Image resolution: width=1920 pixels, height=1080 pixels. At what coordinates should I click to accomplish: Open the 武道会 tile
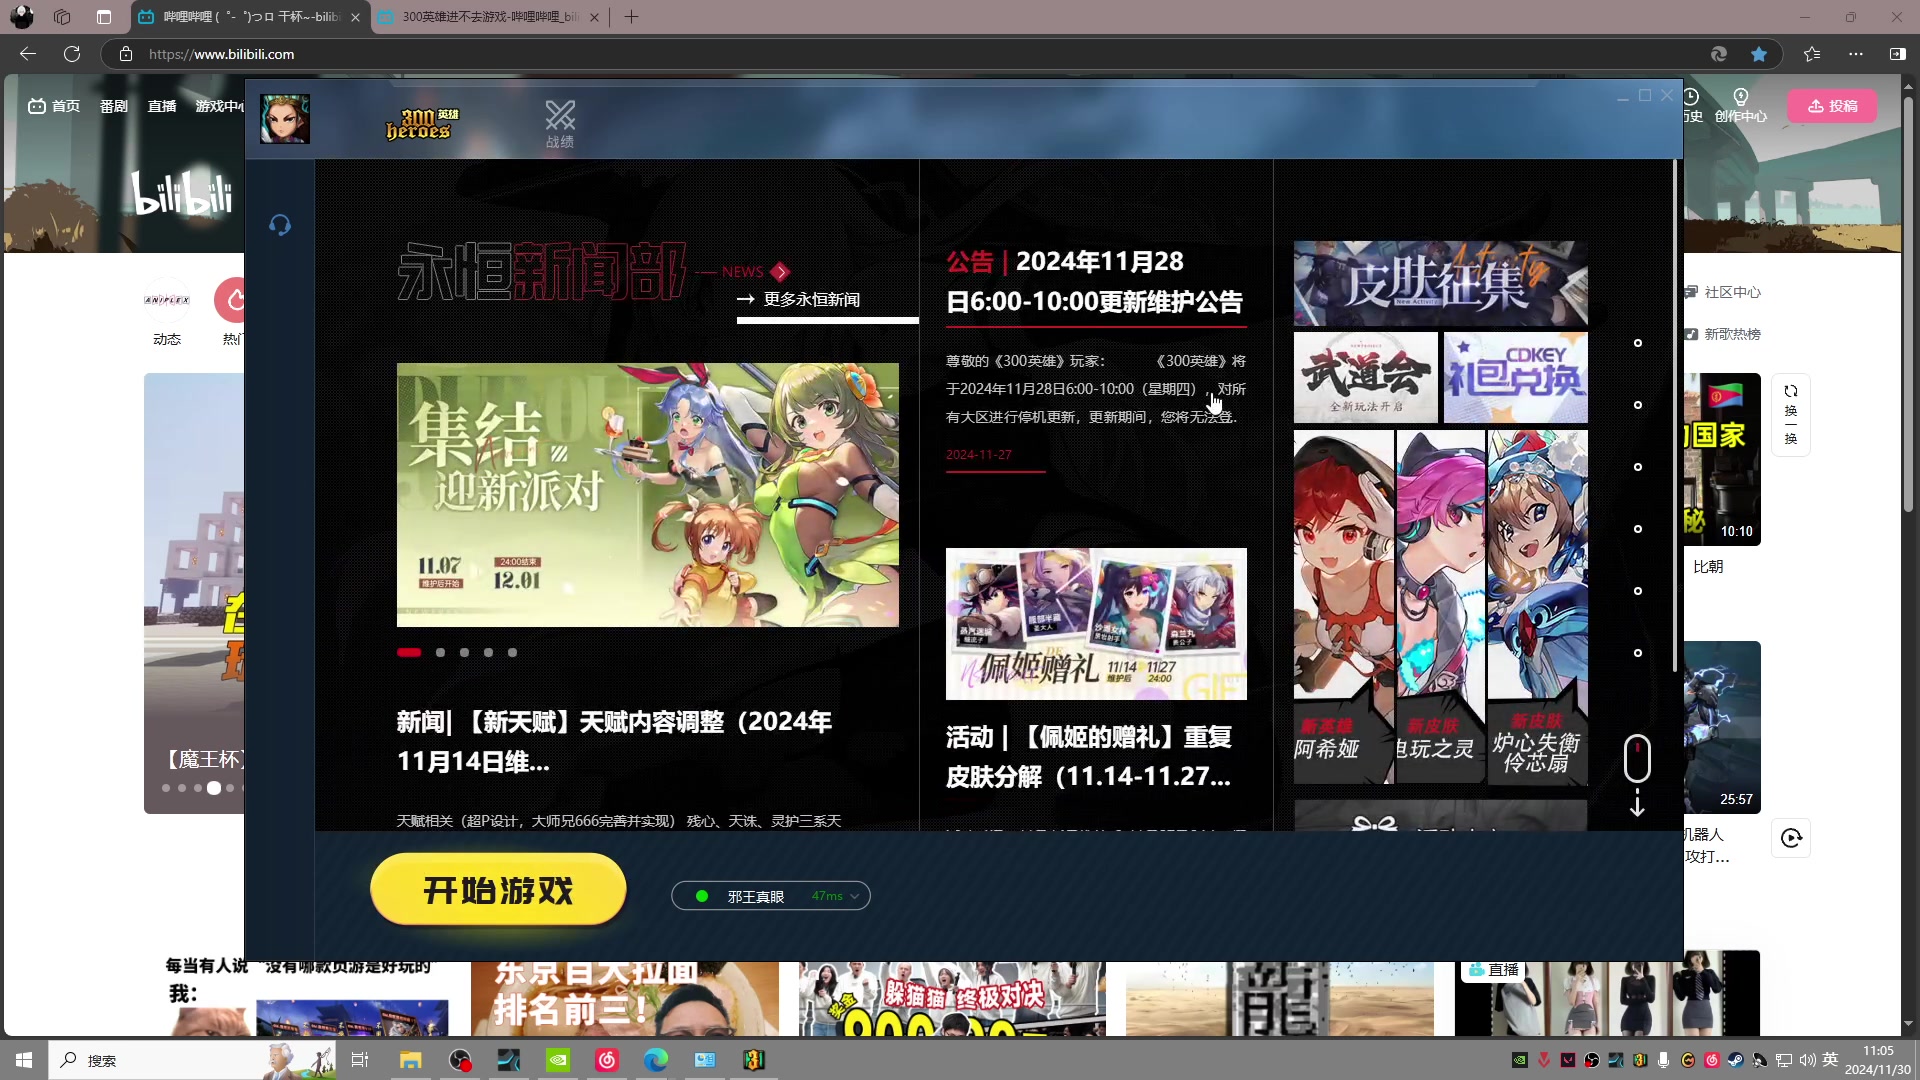(1365, 378)
